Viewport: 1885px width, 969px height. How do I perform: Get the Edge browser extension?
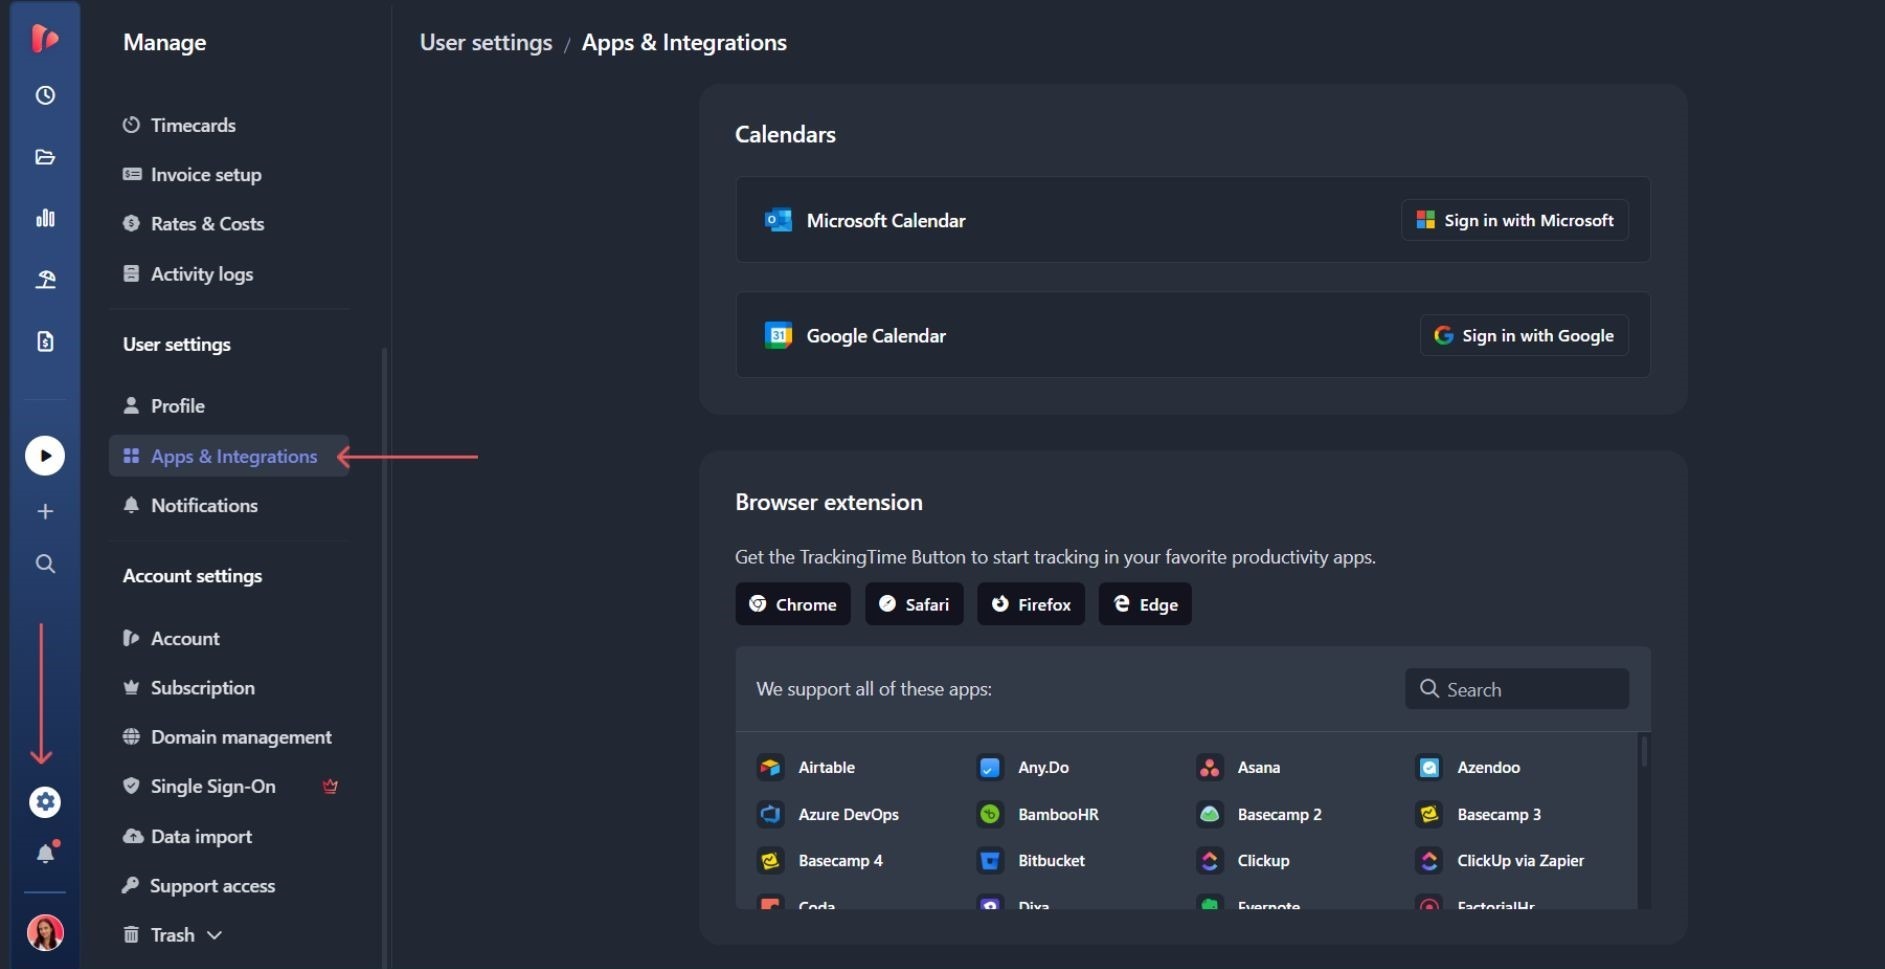point(1145,604)
